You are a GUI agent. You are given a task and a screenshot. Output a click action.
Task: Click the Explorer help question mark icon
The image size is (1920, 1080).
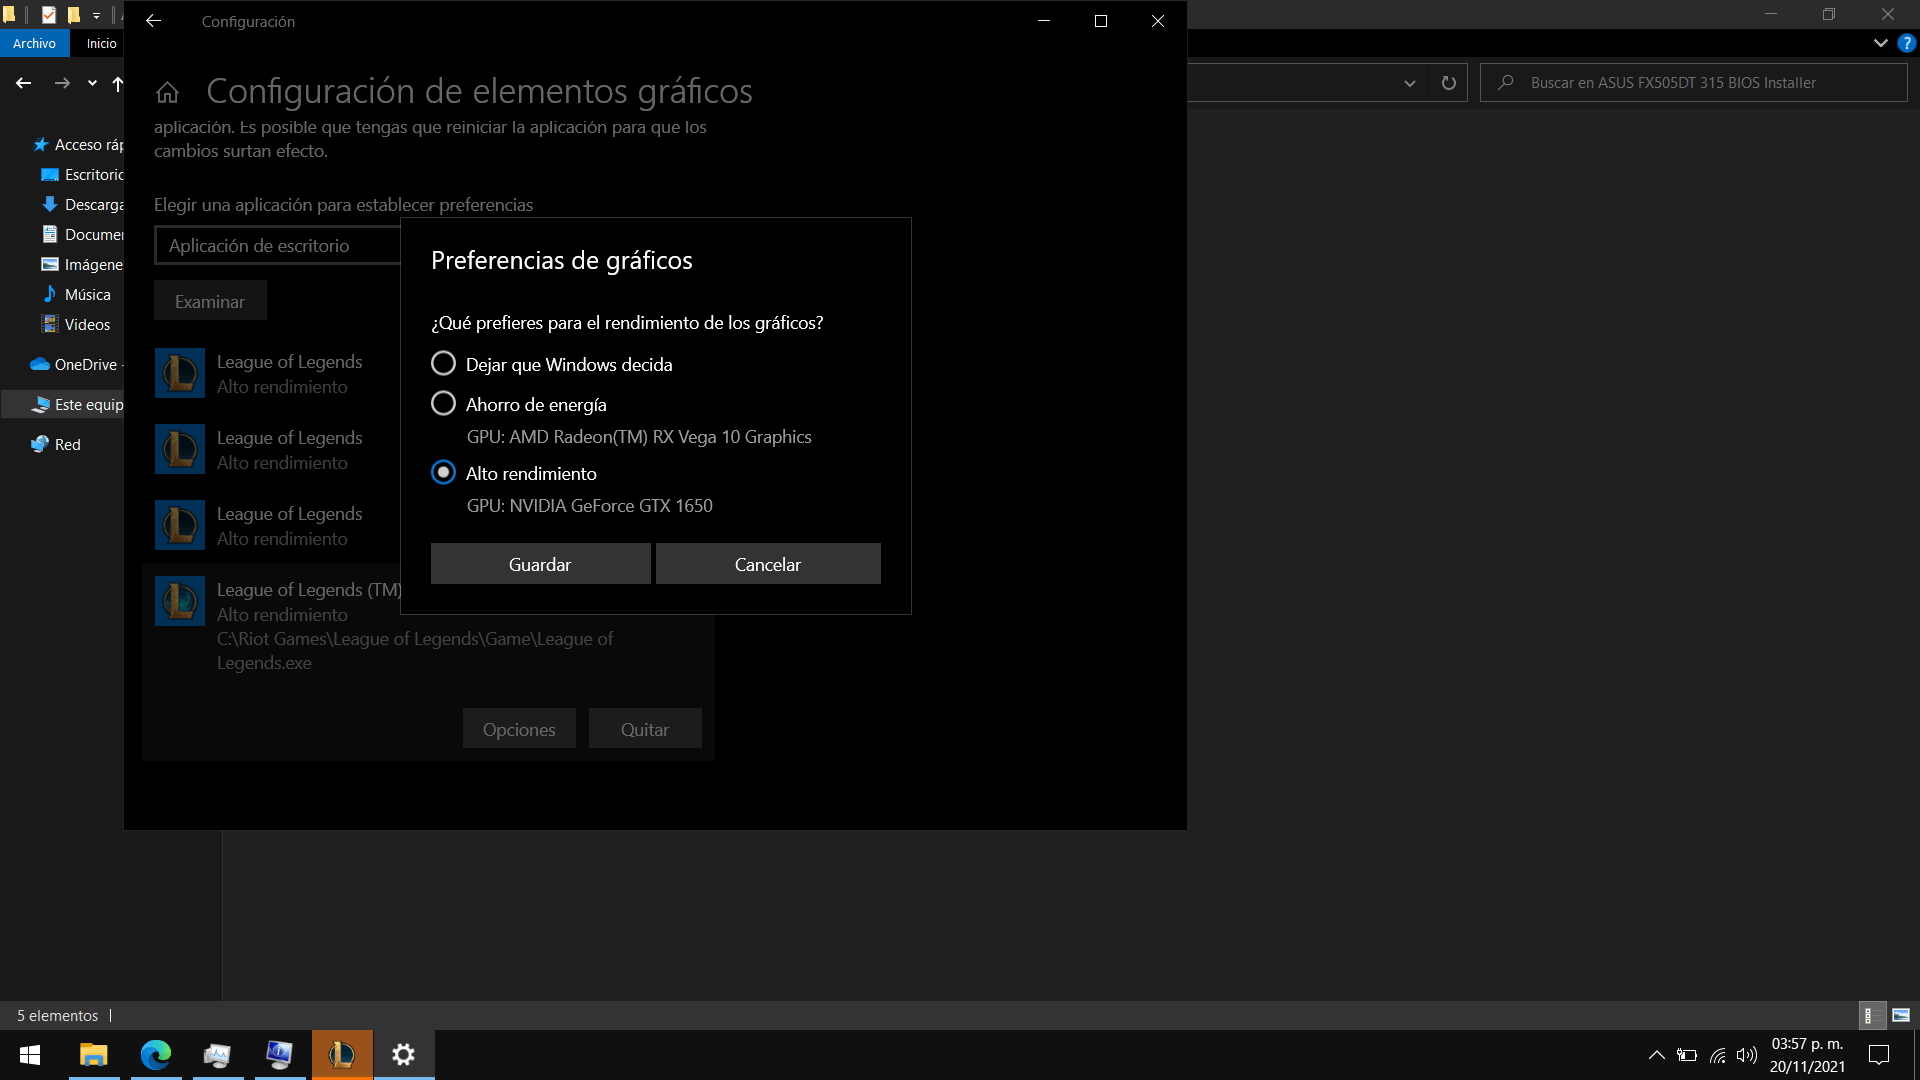pyautogui.click(x=1907, y=43)
